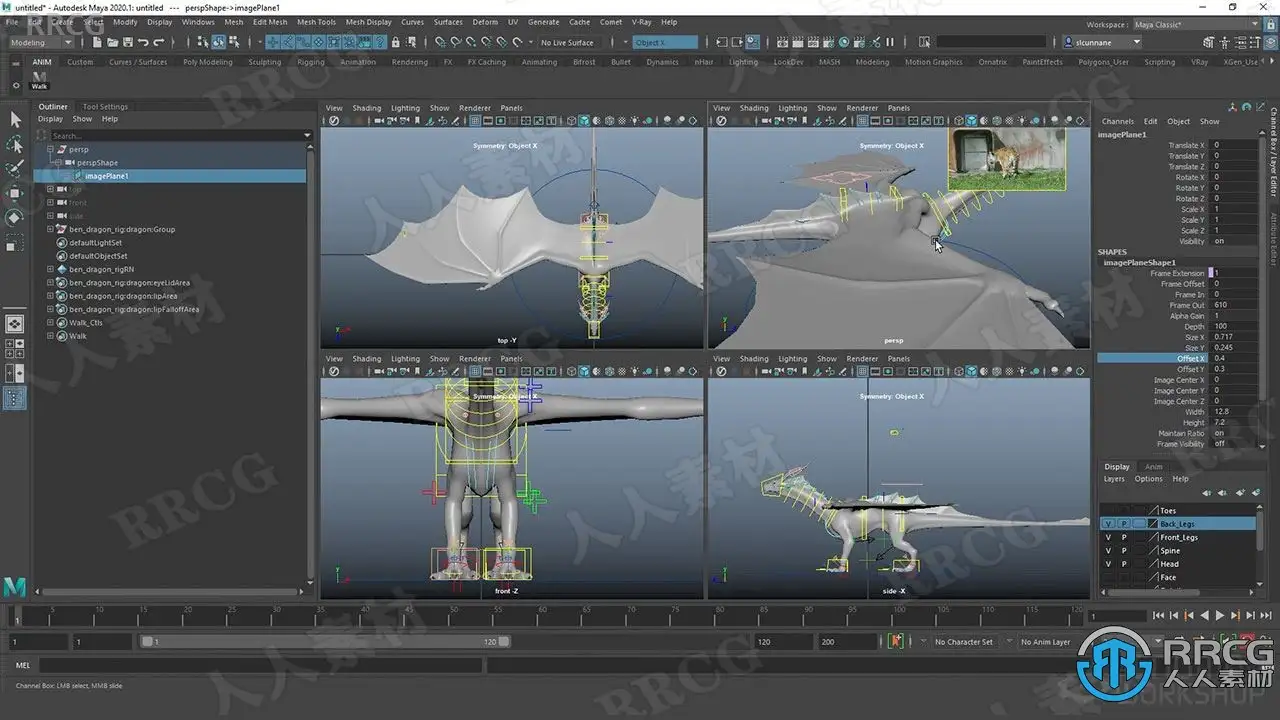The image size is (1280, 720).
Task: Expand the Walk_Ctls node in Outliner
Action: (x=50, y=323)
